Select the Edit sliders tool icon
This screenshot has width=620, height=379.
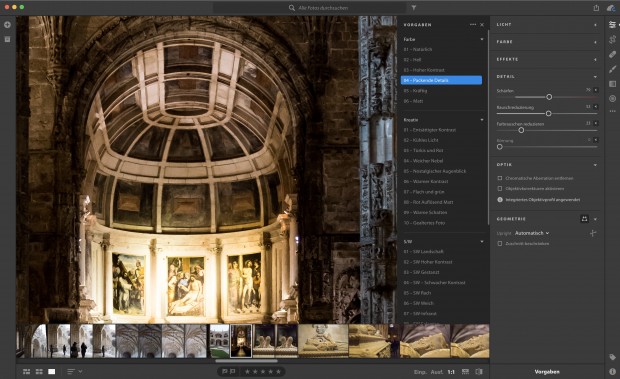point(612,25)
